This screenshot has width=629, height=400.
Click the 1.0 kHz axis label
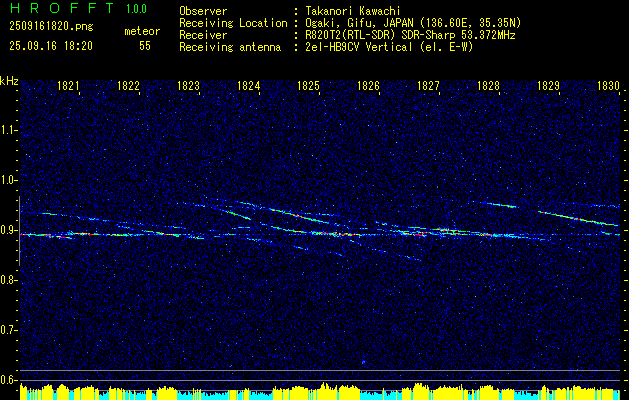click(x=8, y=180)
